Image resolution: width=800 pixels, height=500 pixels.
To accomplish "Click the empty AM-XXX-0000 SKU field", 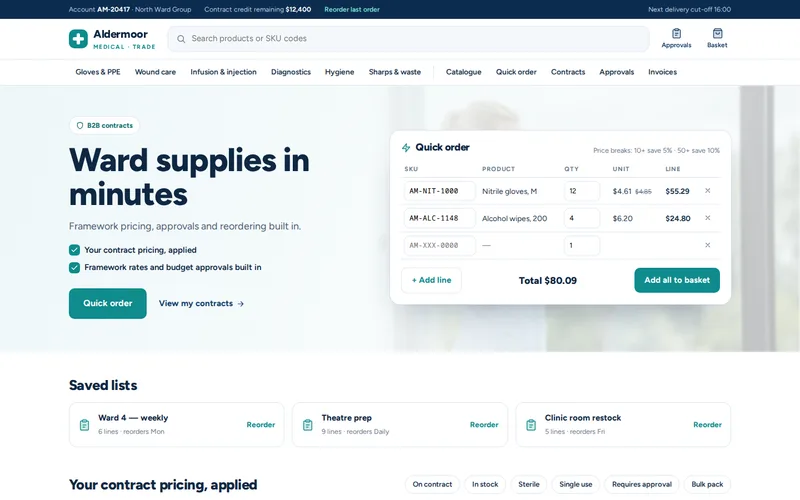I will tap(439, 245).
